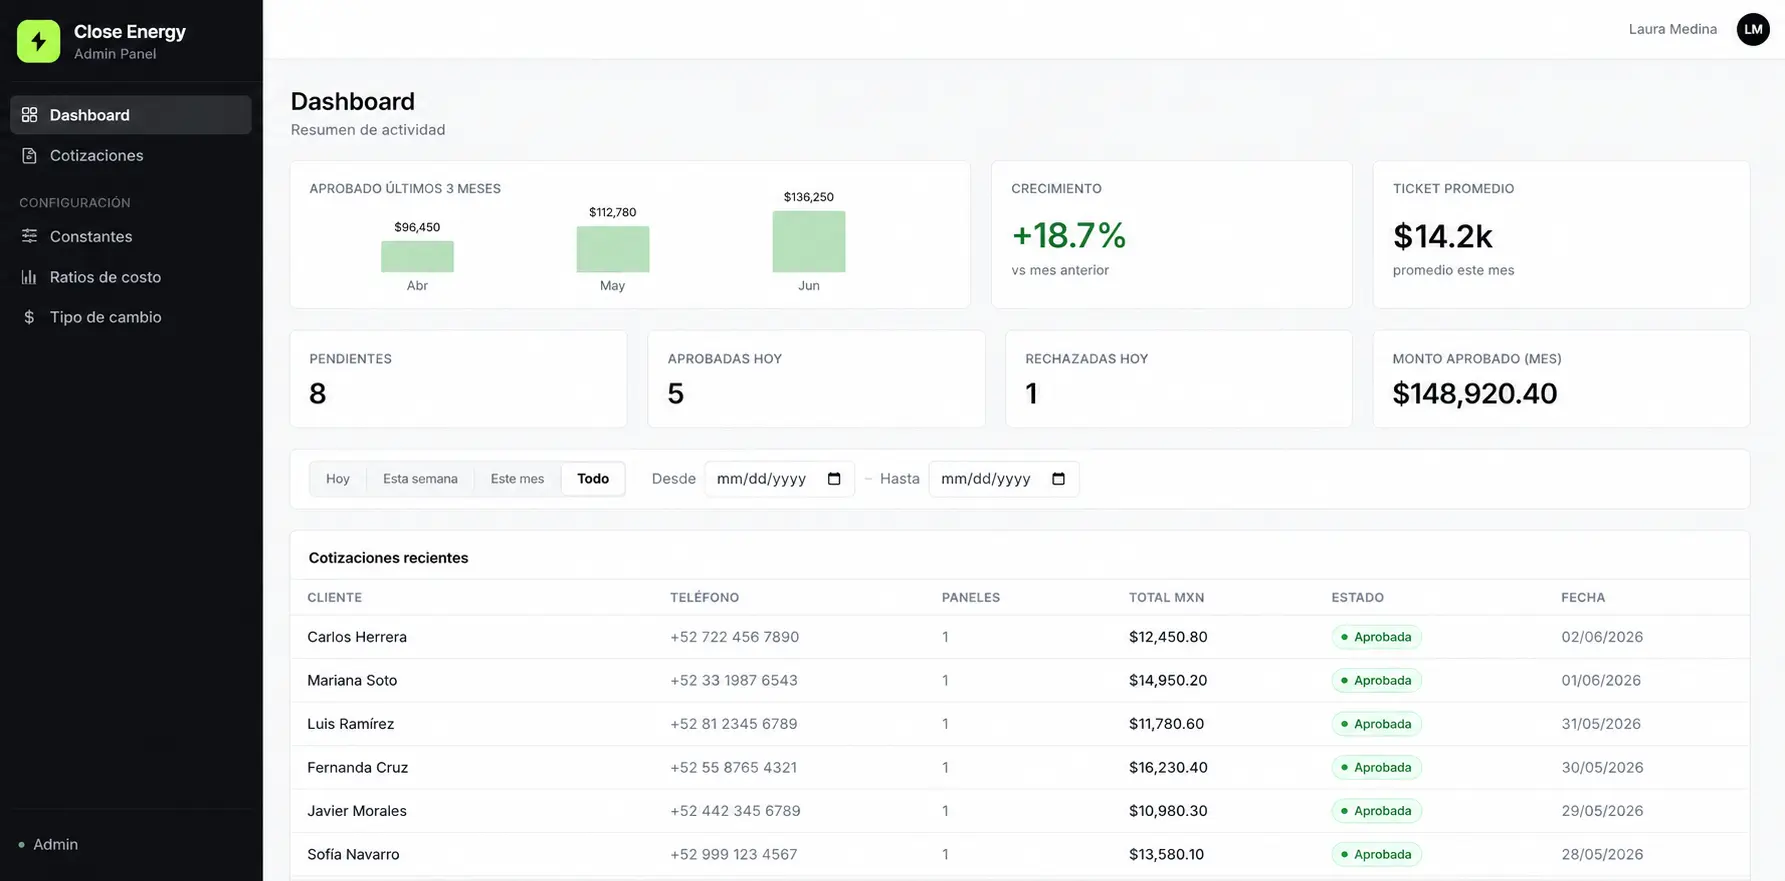Screen dimensions: 1785x881
Task: Click the date 31/05/2026
Action: [1601, 724]
